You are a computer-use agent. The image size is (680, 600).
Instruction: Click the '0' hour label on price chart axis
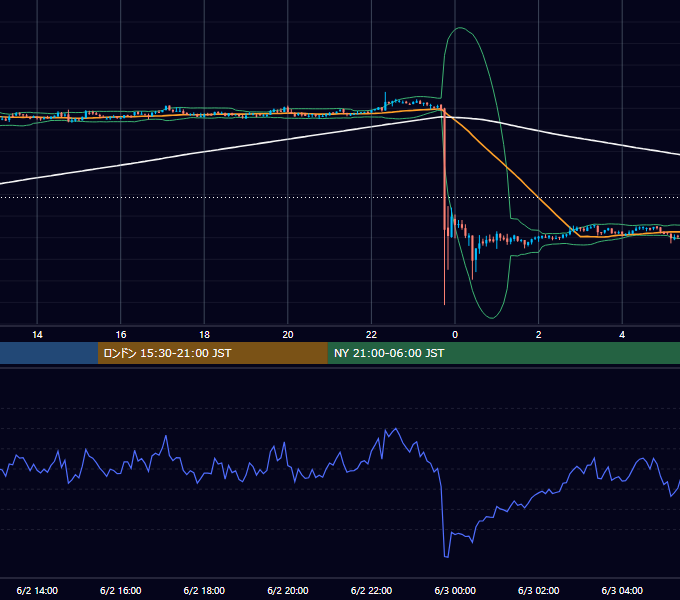click(455, 335)
